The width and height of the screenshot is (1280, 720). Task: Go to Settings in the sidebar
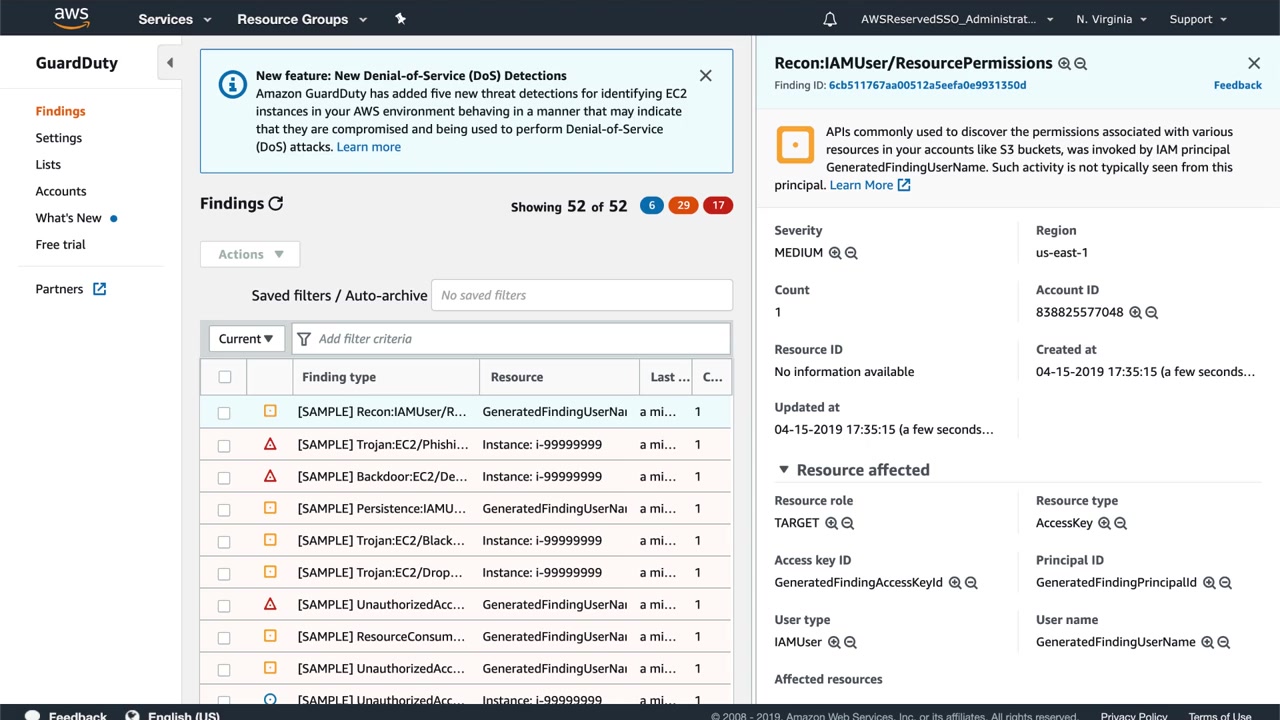59,138
